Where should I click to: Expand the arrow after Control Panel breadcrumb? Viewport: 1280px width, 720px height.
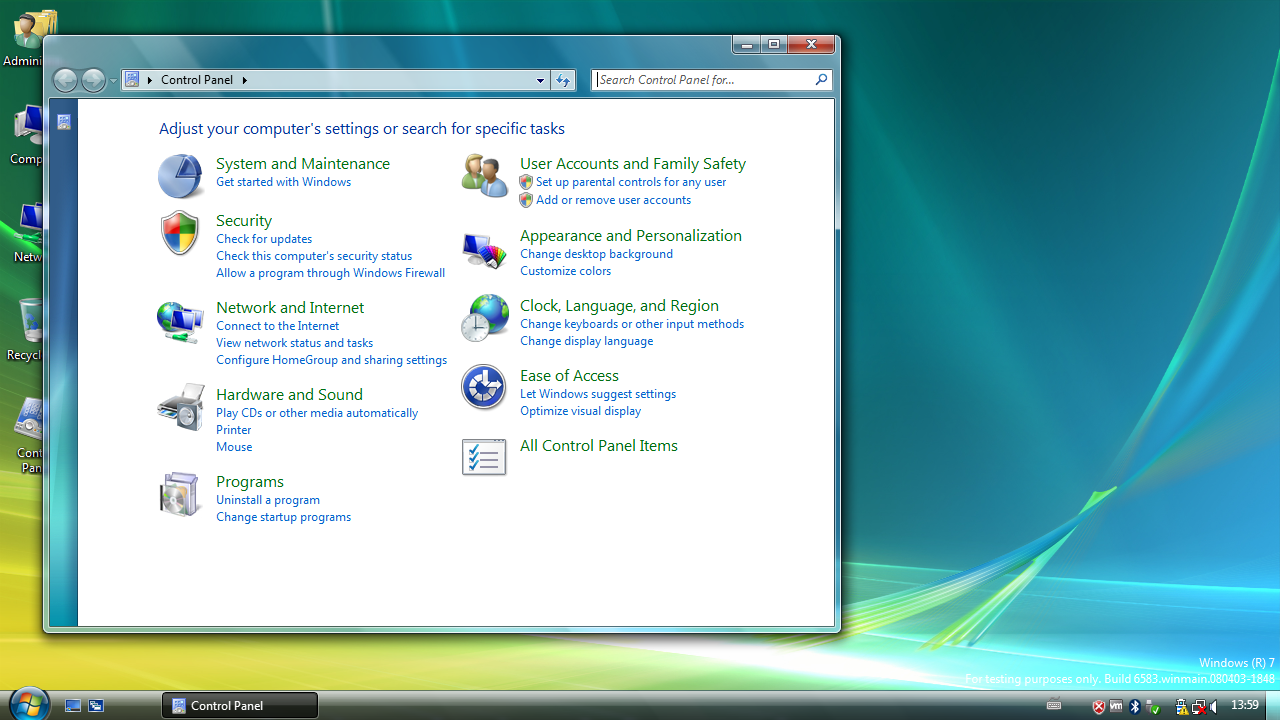point(244,80)
